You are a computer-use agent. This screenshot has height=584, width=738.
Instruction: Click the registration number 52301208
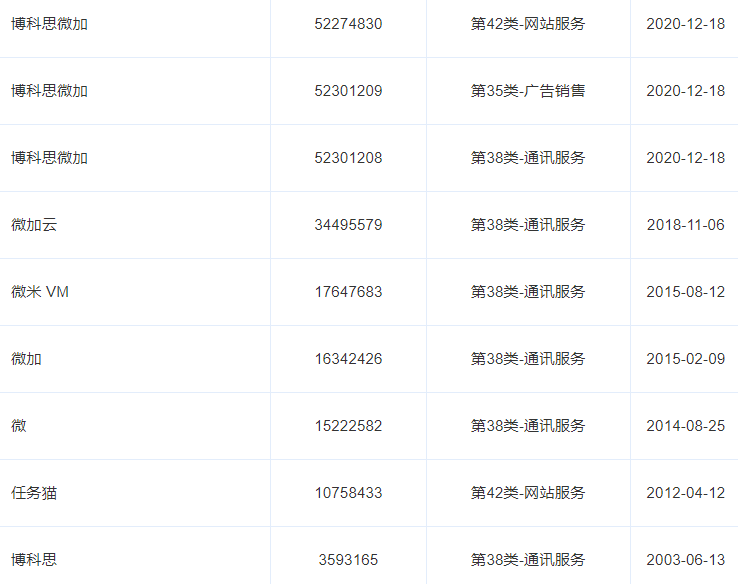(x=348, y=158)
